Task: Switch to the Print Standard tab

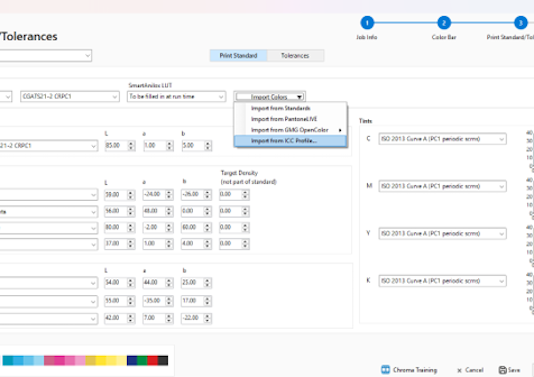Action: 238,56
